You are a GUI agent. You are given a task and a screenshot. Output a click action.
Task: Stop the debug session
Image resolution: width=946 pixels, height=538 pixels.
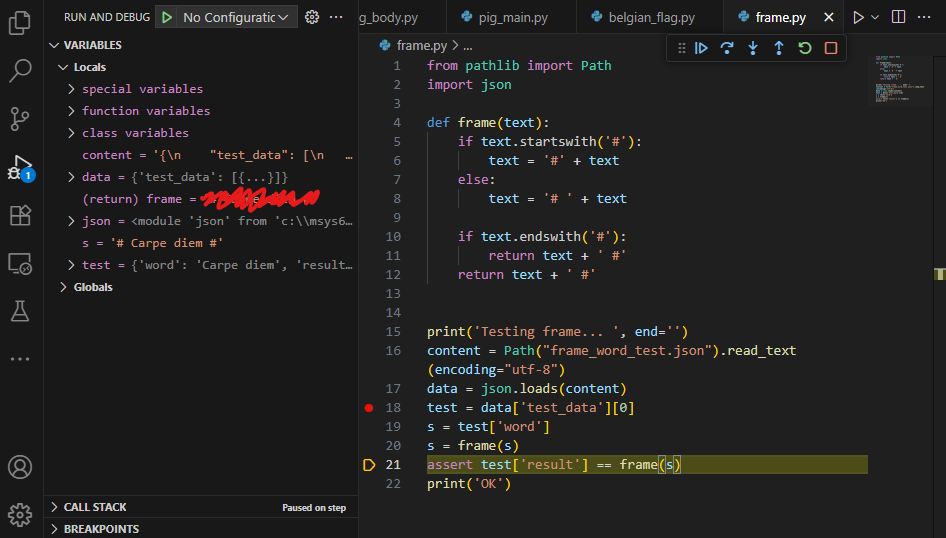point(831,48)
